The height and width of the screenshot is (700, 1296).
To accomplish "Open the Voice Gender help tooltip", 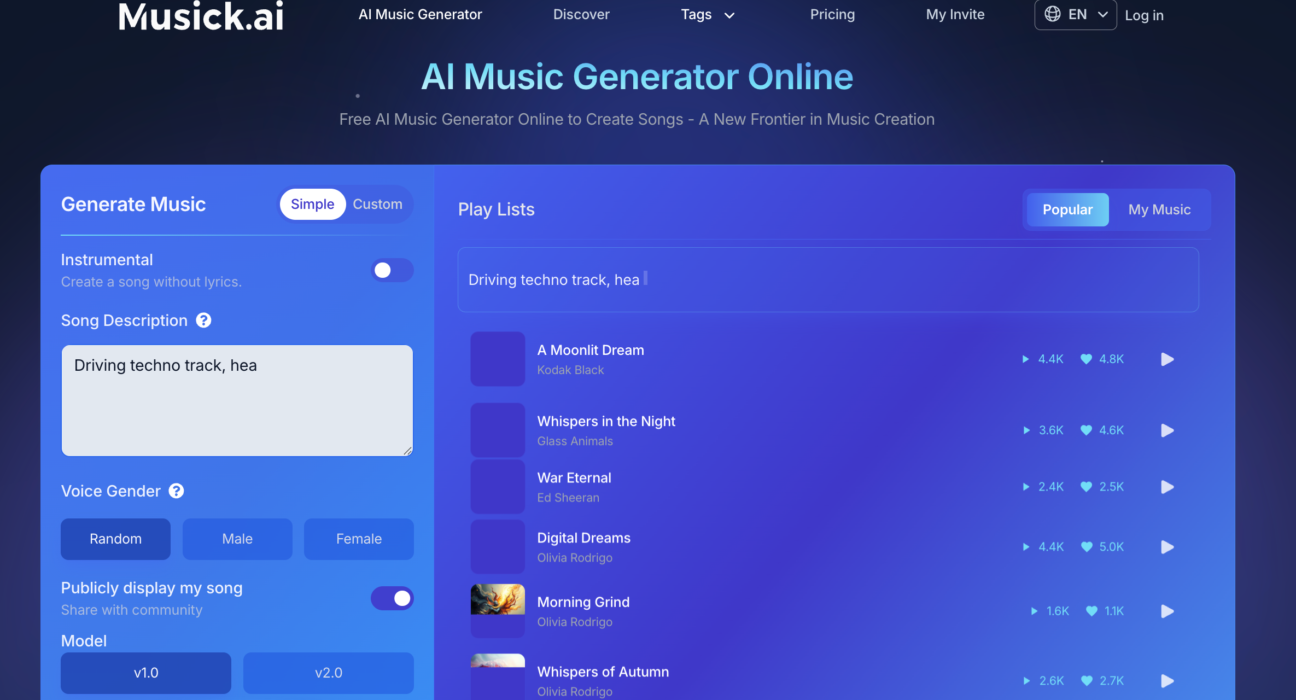I will (176, 490).
